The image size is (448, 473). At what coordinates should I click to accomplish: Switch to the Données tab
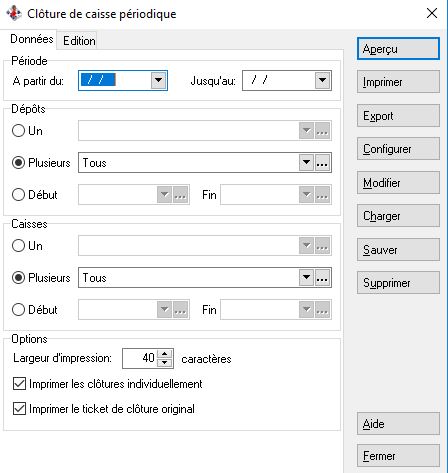(x=32, y=39)
